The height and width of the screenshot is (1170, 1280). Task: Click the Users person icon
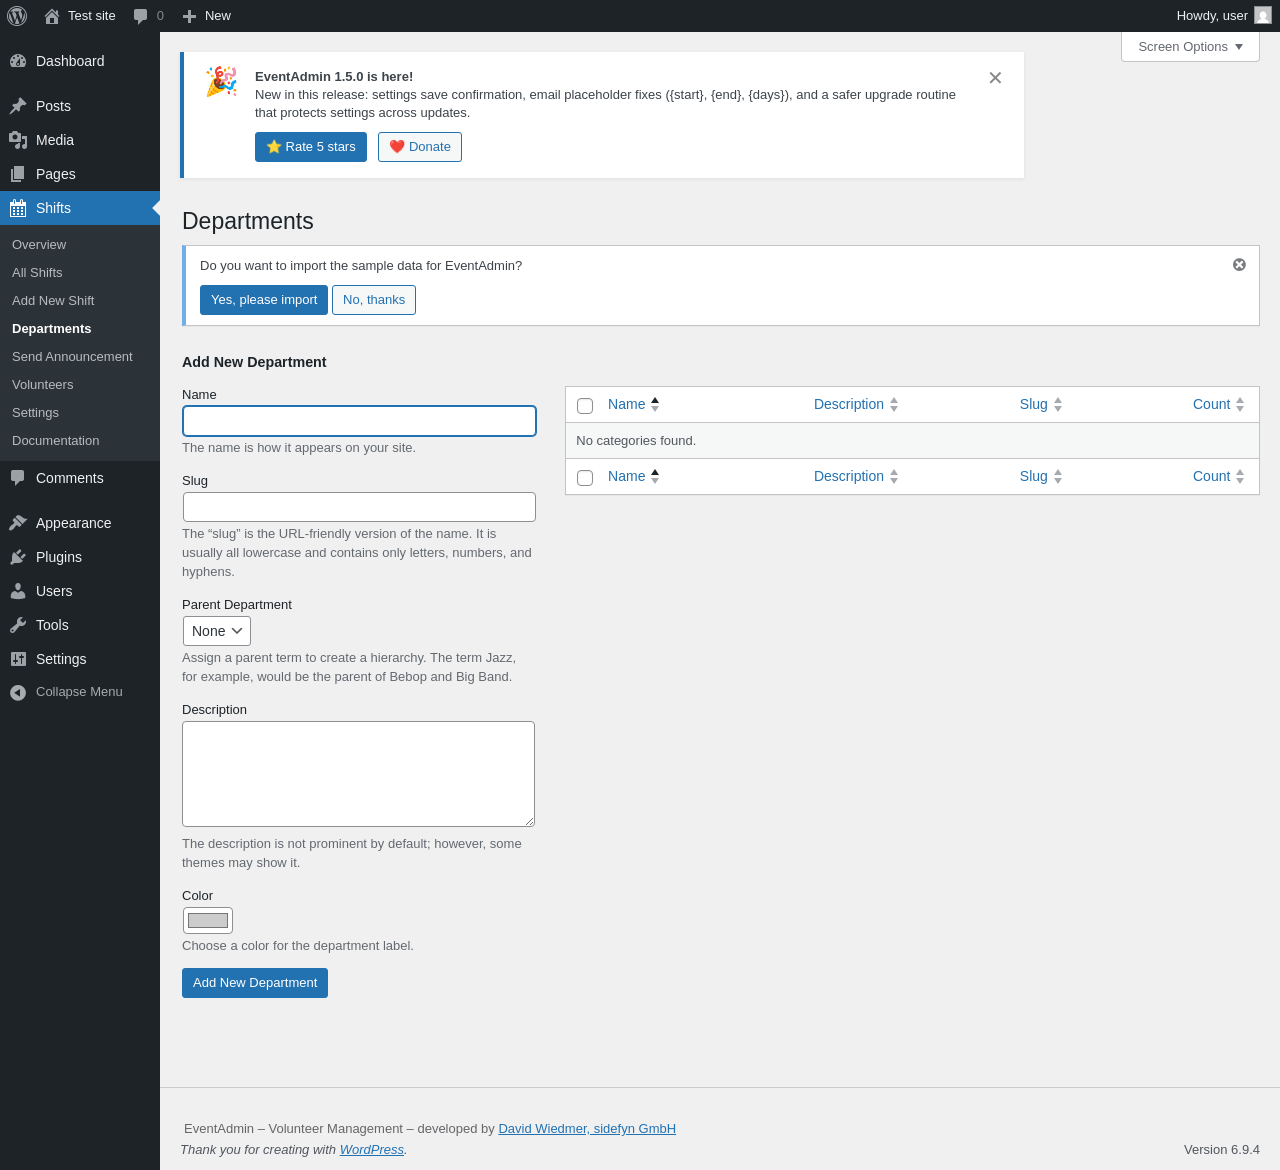(x=18, y=591)
